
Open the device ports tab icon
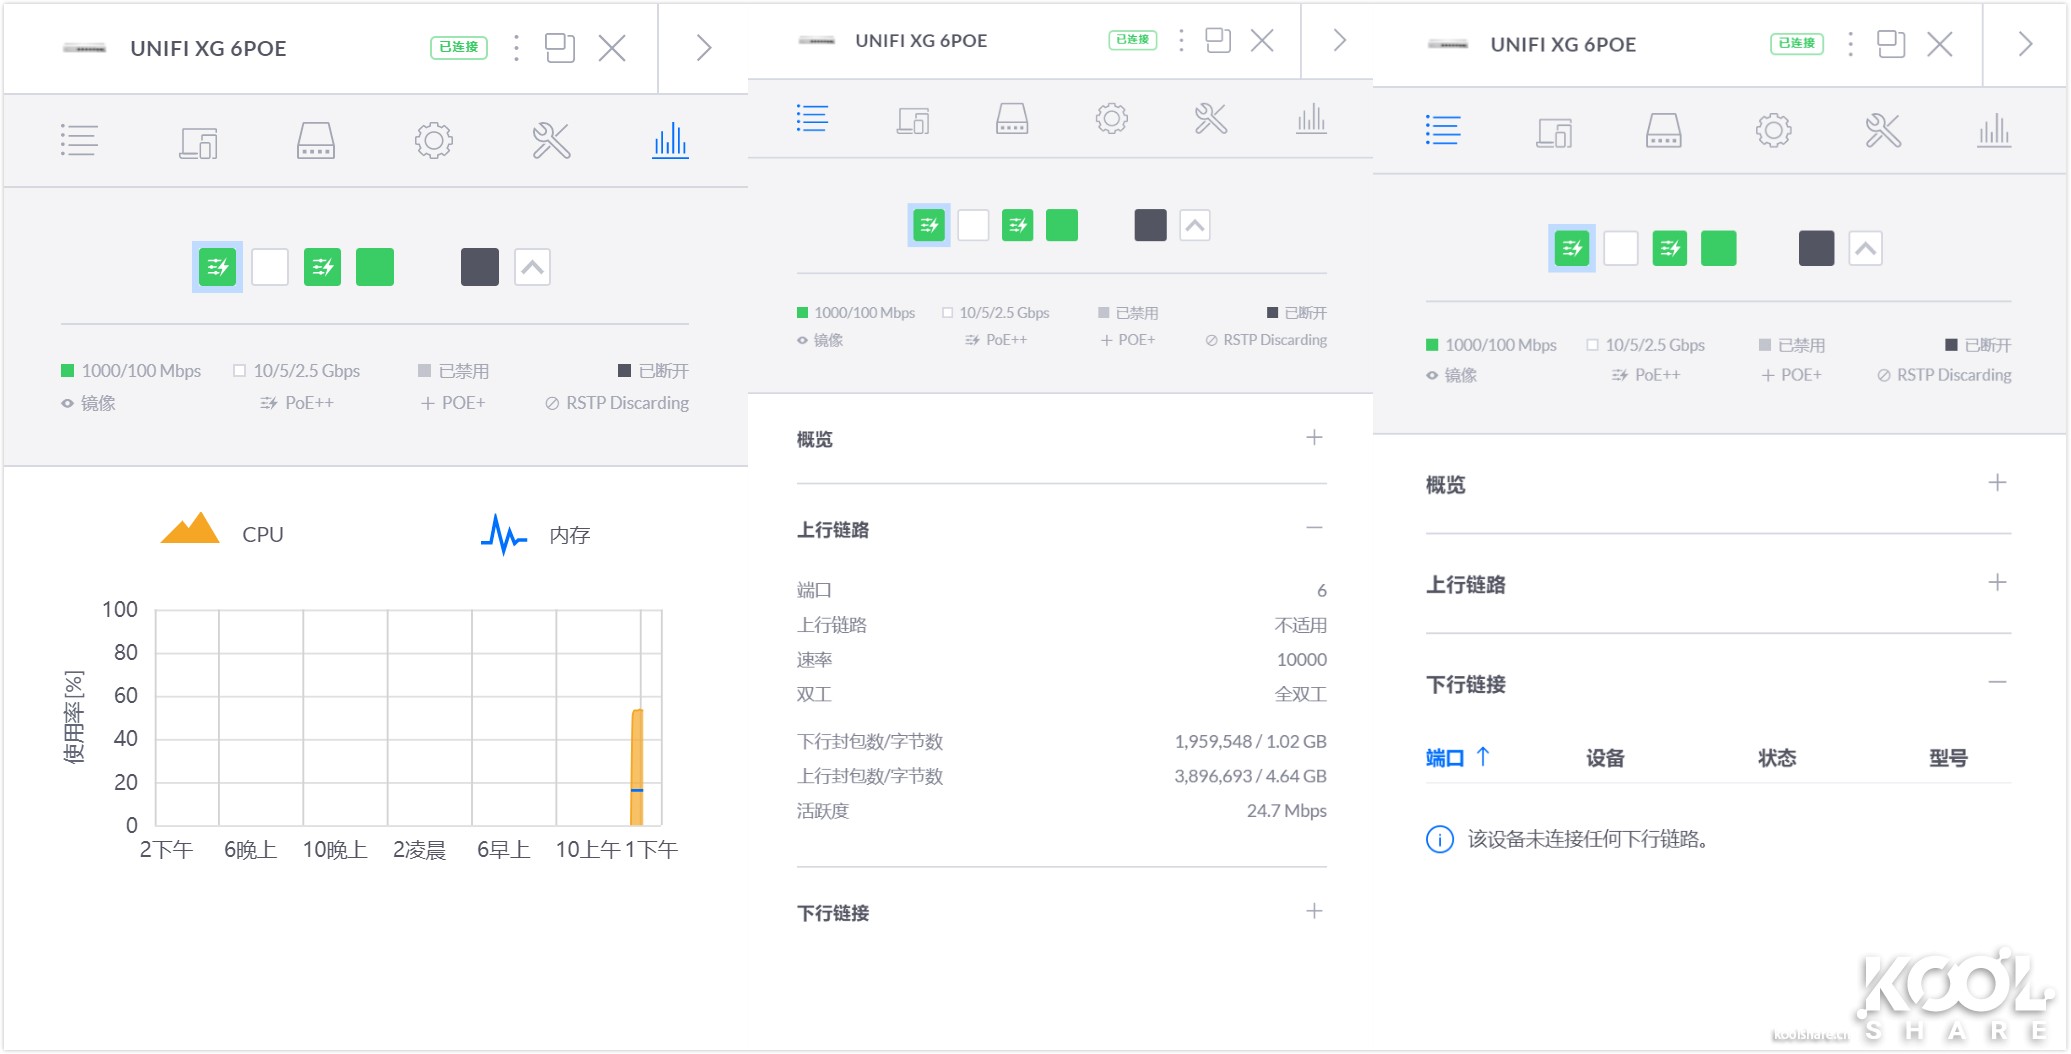[x=315, y=140]
